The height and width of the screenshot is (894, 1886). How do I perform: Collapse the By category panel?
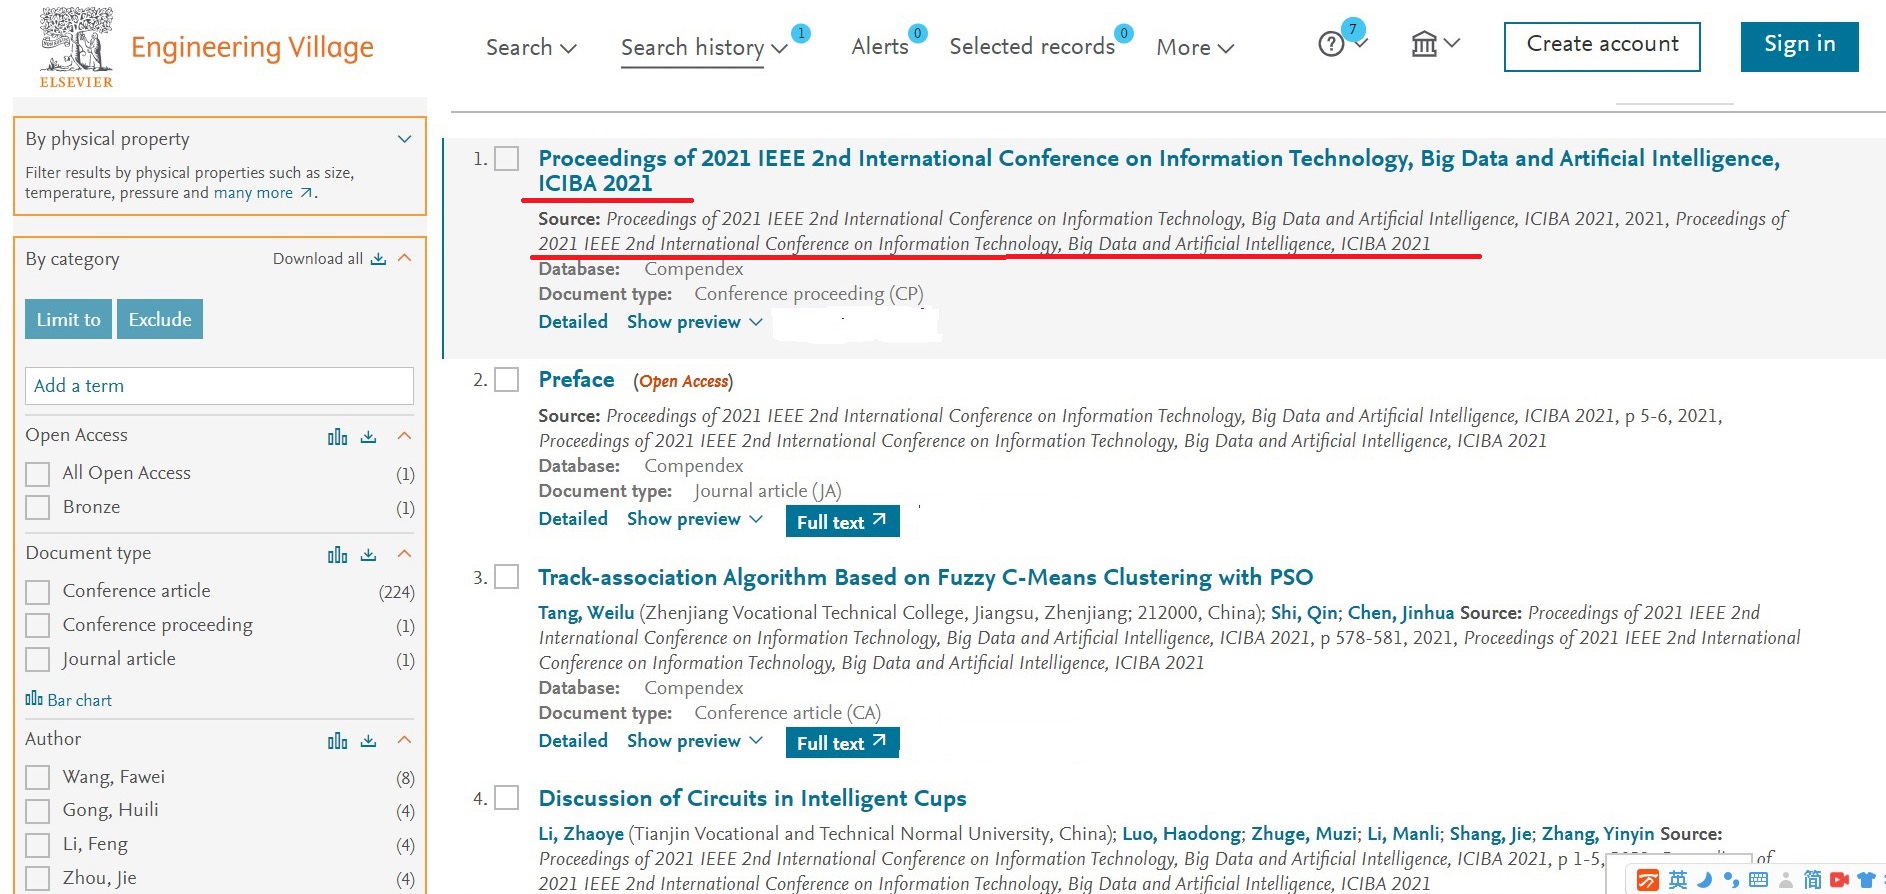point(404,258)
